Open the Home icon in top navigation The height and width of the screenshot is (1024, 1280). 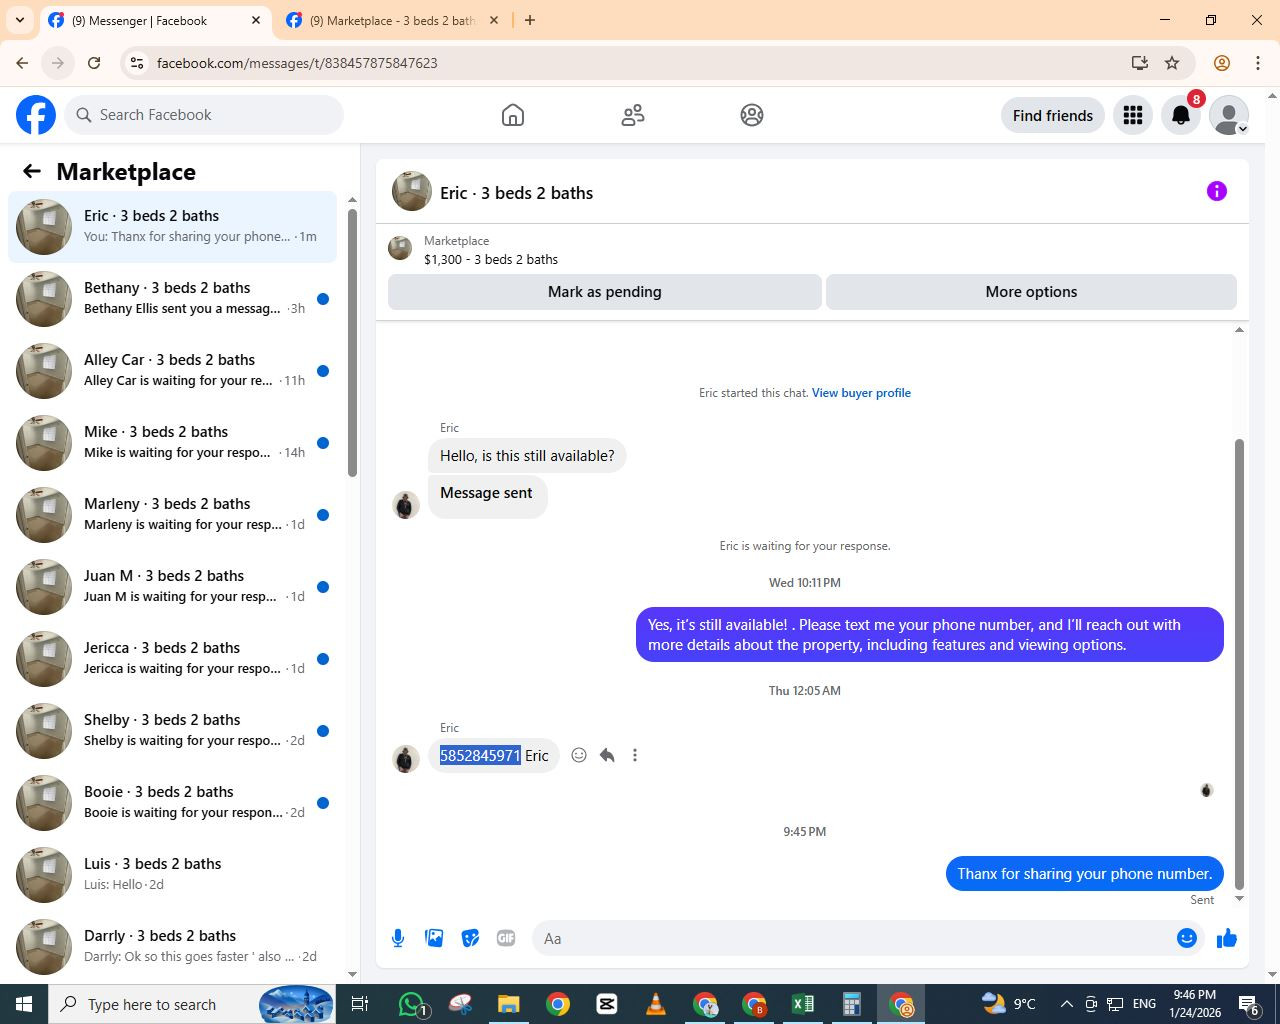click(513, 115)
